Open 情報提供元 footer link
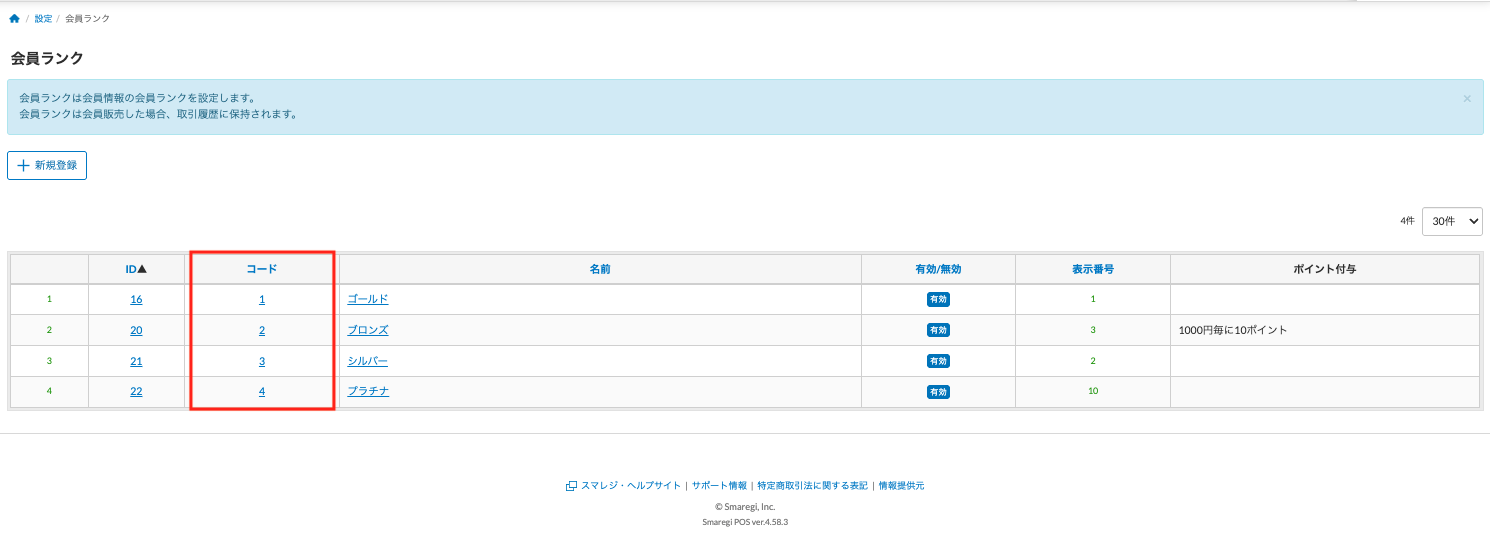 [x=901, y=486]
